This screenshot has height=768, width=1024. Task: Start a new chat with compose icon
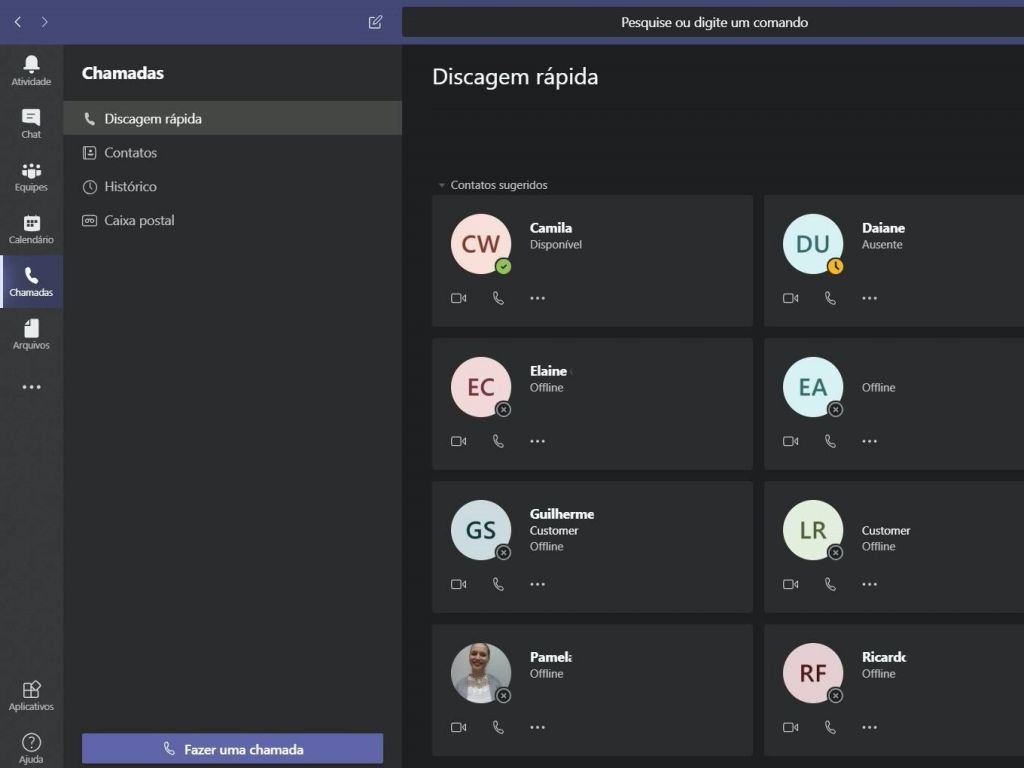point(375,22)
